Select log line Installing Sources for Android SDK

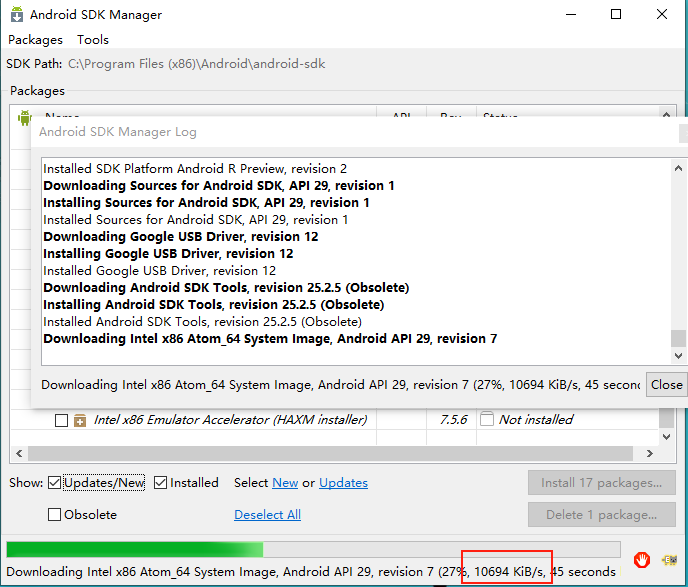(206, 203)
